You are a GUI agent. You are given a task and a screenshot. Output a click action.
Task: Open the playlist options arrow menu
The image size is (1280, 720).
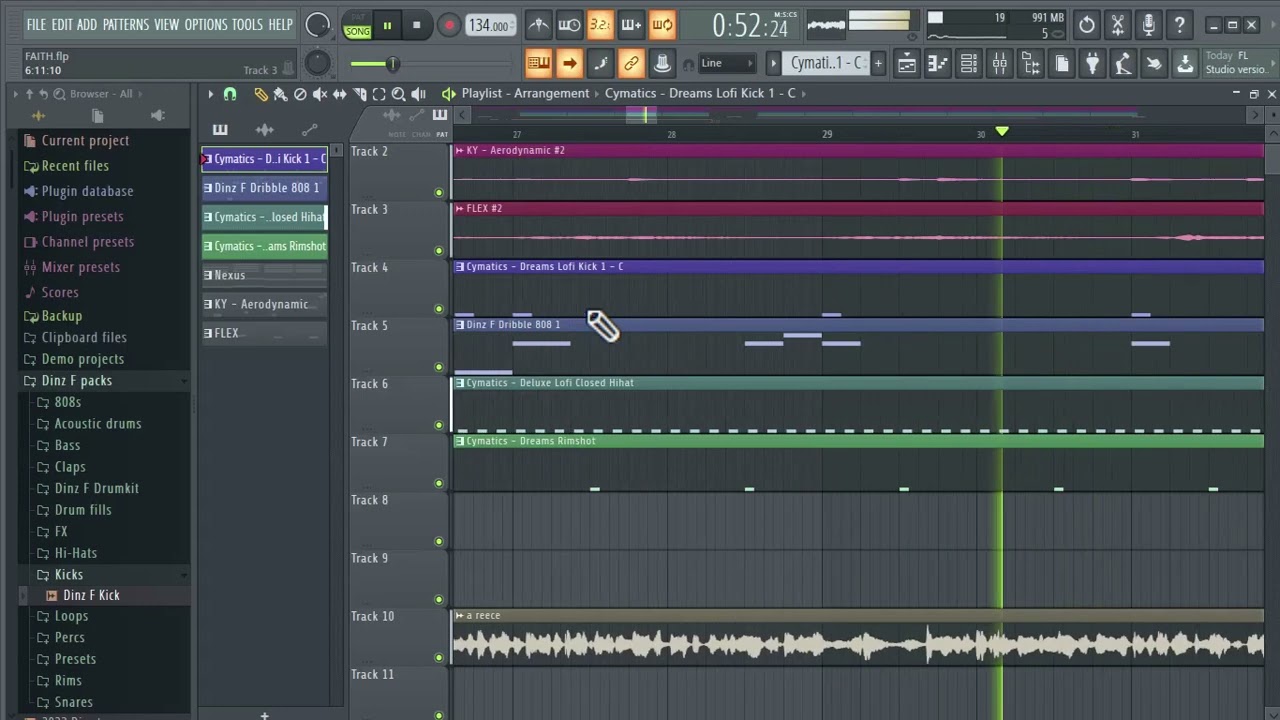tap(210, 94)
